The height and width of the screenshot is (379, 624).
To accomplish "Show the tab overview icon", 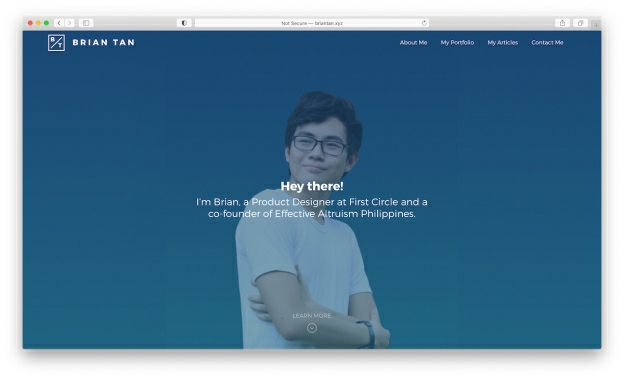I will 580,23.
